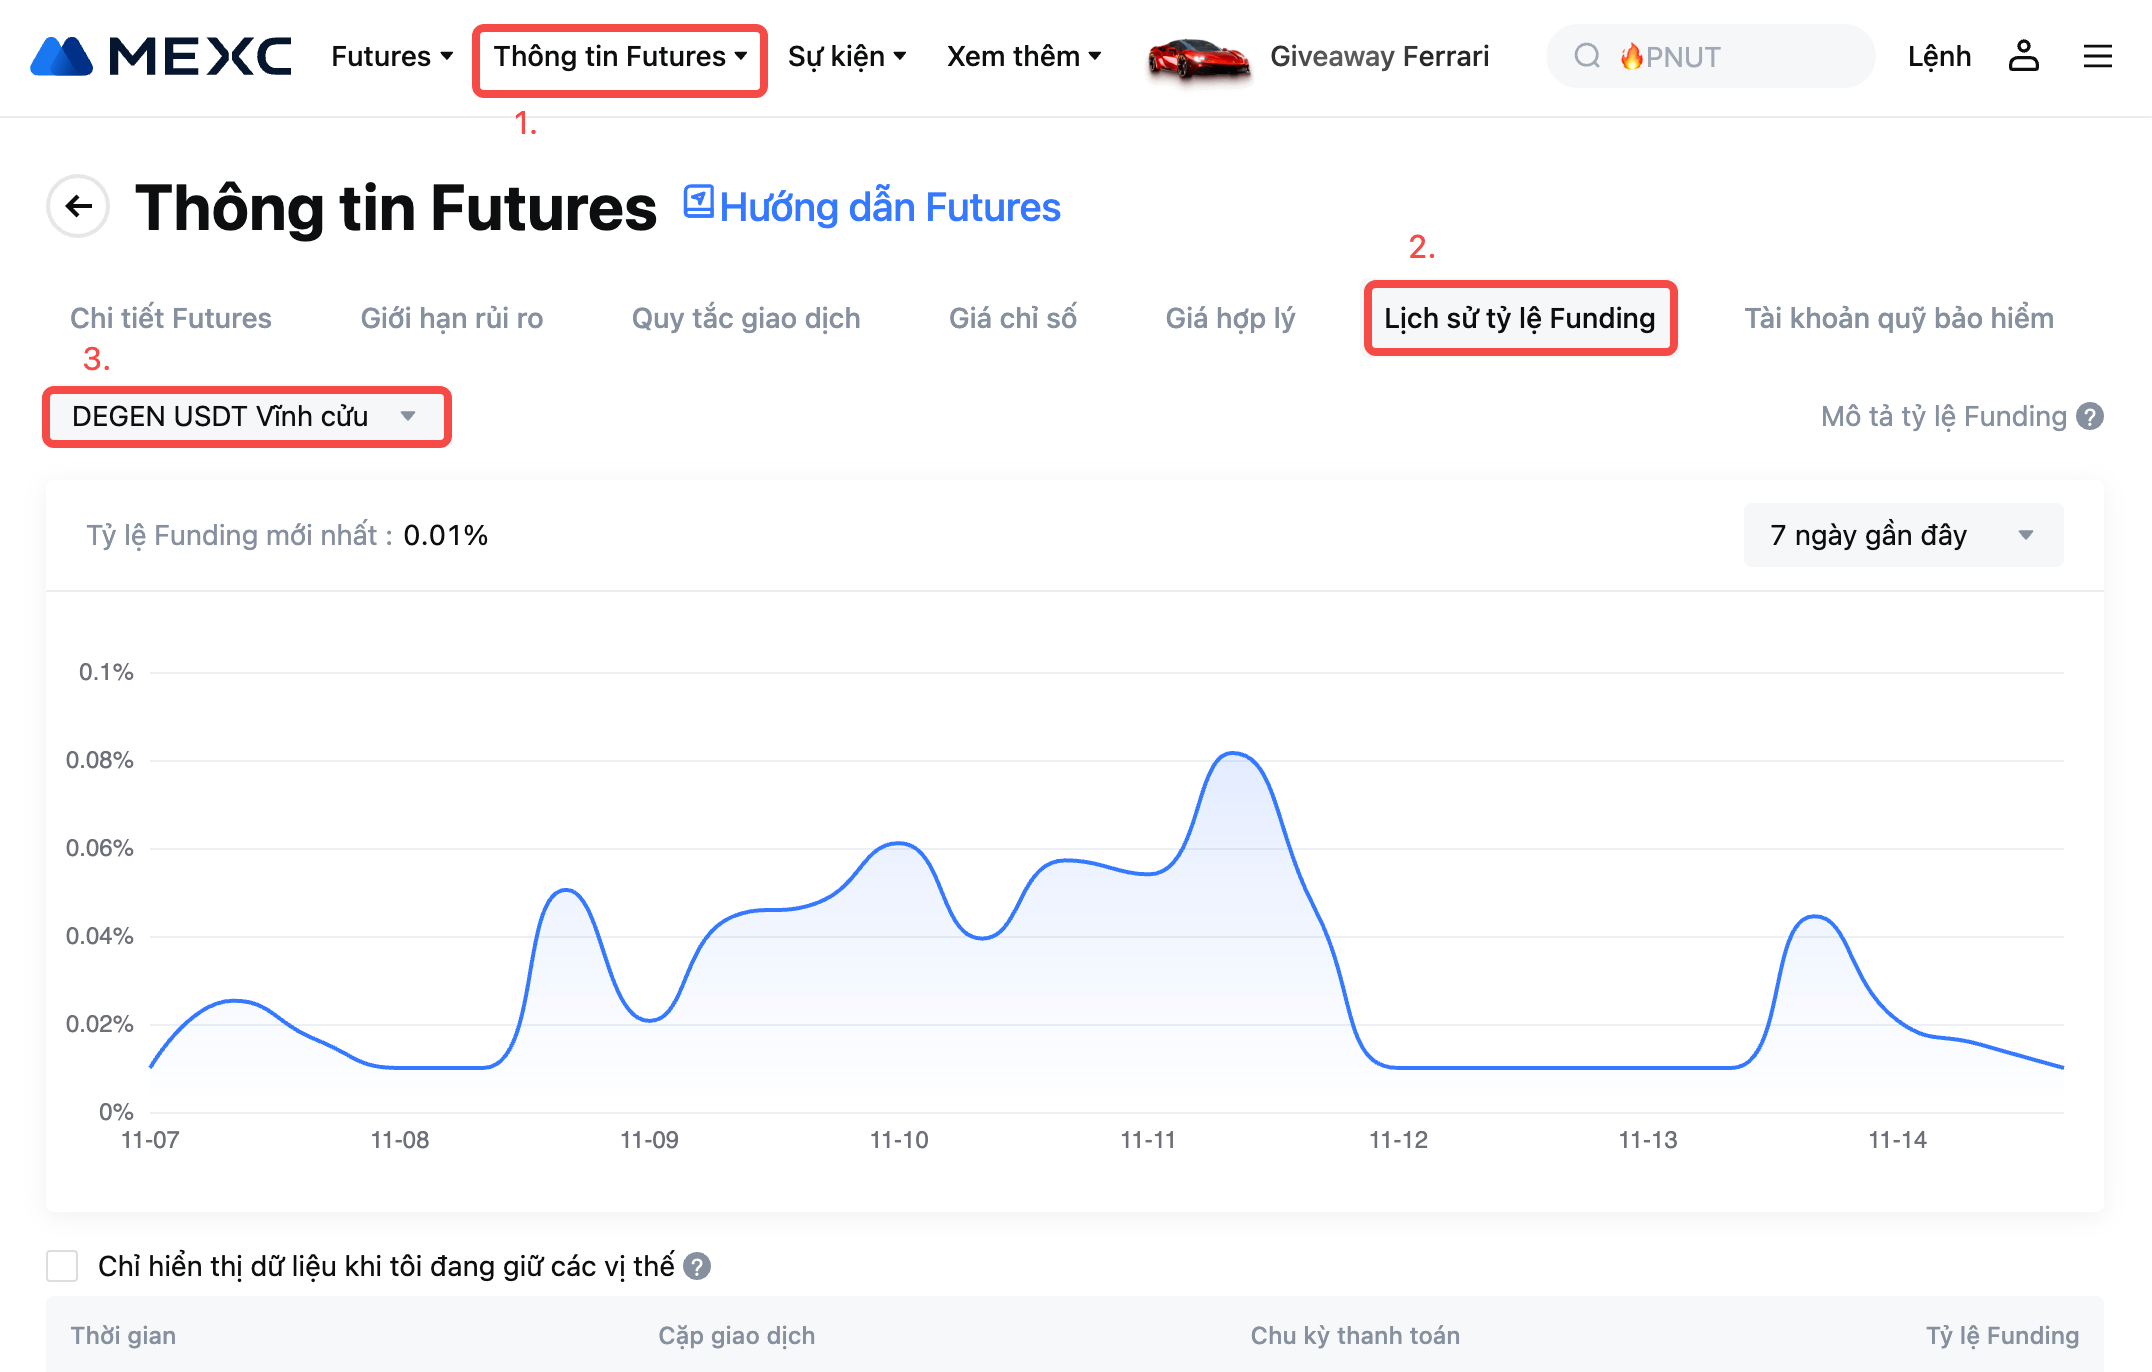Switch to Giá chỉ số tab
This screenshot has width=2152, height=1372.
coord(1012,318)
